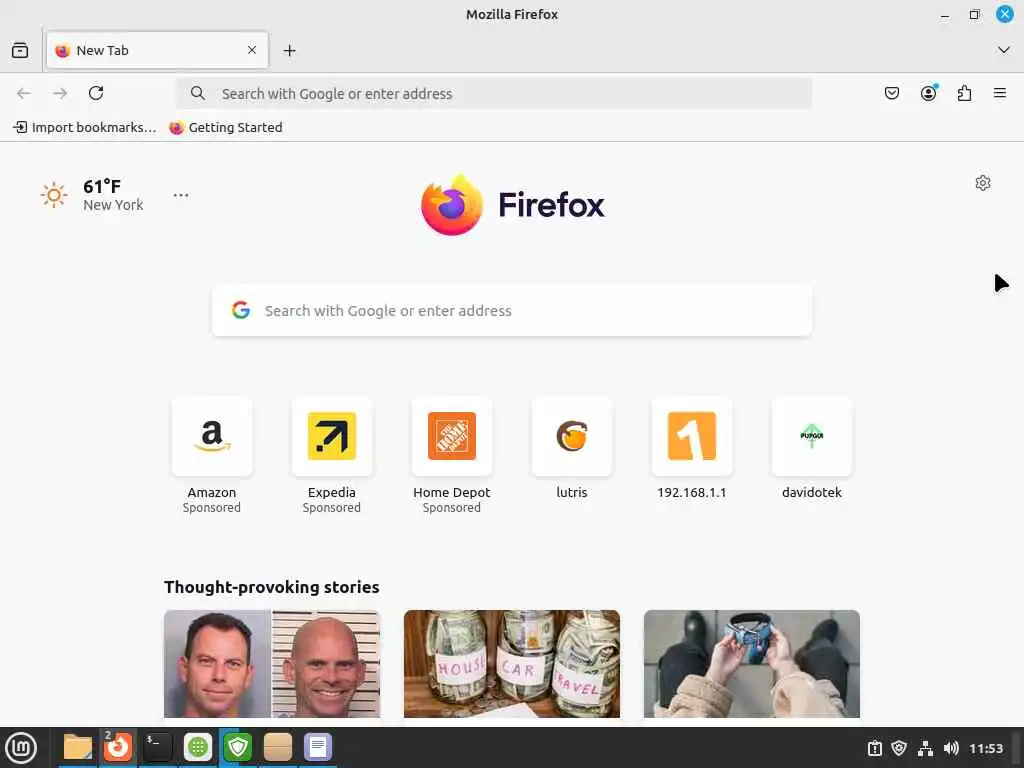Open a new tab with the plus button
Image resolution: width=1024 pixels, height=768 pixels.
(289, 50)
